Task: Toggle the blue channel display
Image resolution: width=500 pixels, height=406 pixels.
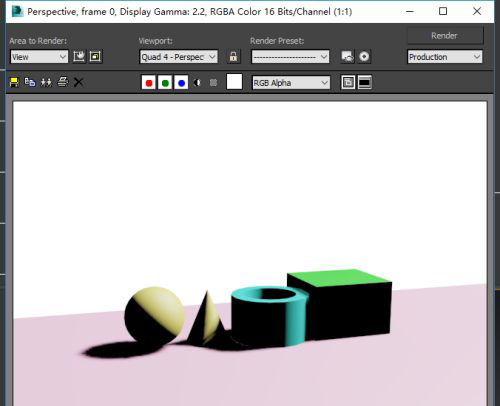Action: coord(181,83)
